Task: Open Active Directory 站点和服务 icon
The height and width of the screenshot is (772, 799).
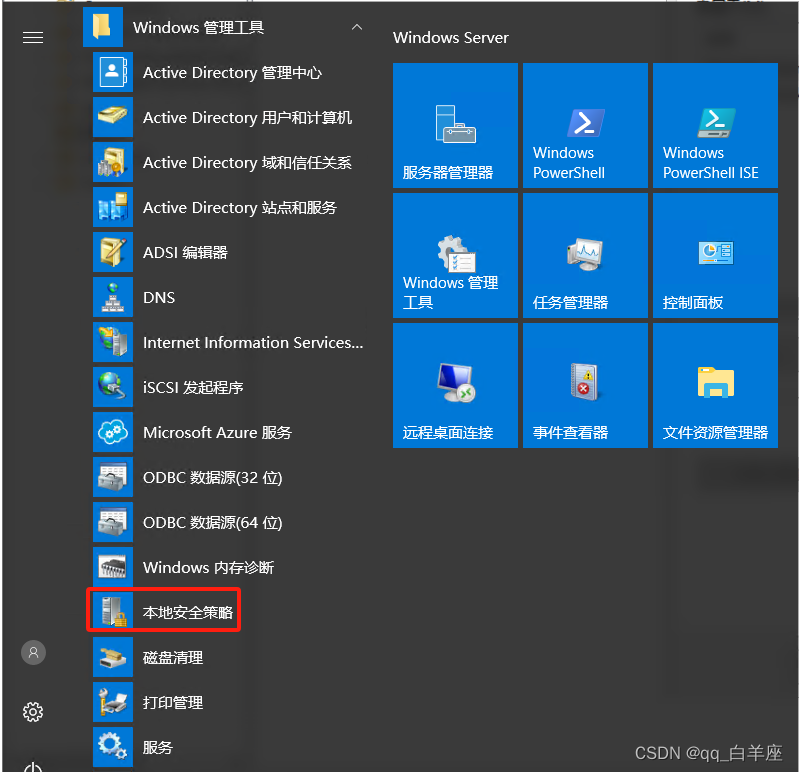Action: pos(113,207)
